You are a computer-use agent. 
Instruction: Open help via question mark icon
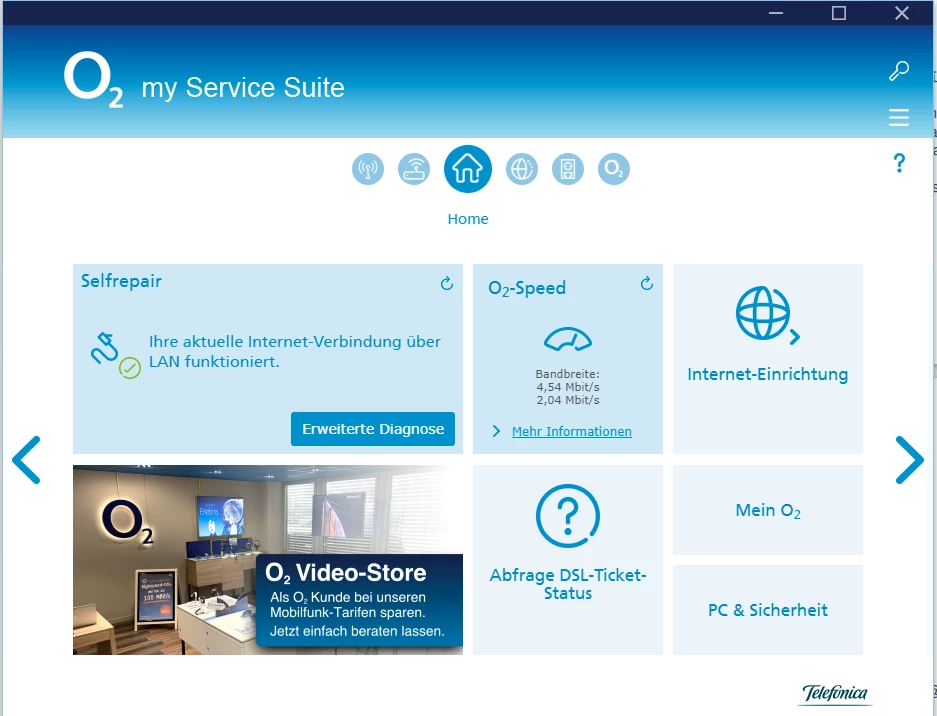[899, 163]
